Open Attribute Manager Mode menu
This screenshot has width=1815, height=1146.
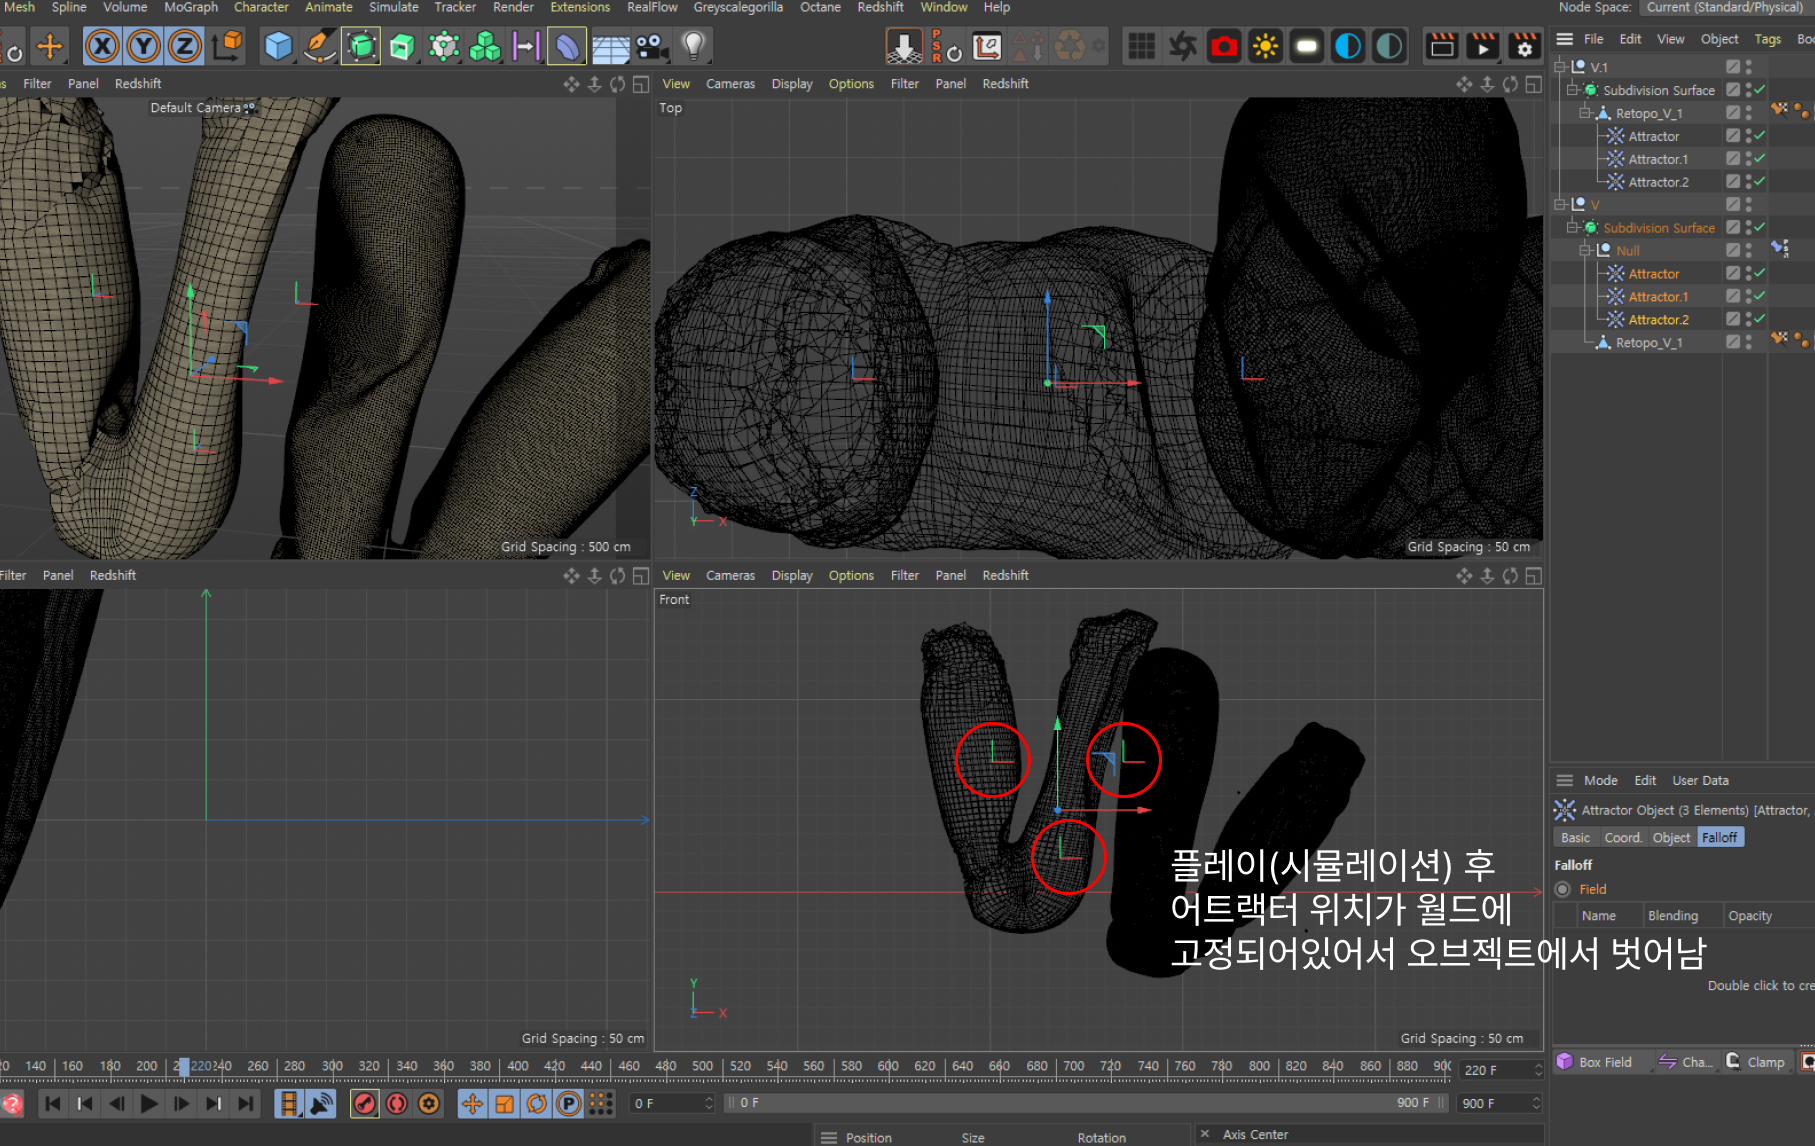click(x=1600, y=781)
